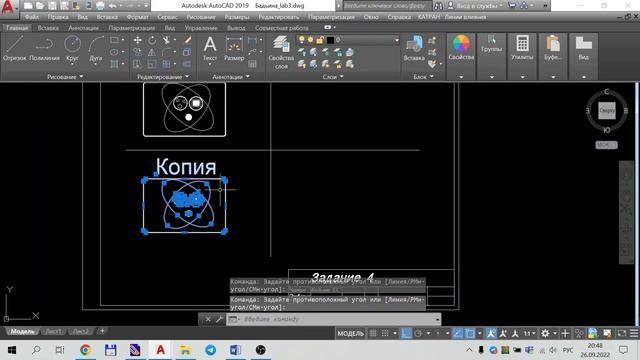Click the Move tool icon

138,40
